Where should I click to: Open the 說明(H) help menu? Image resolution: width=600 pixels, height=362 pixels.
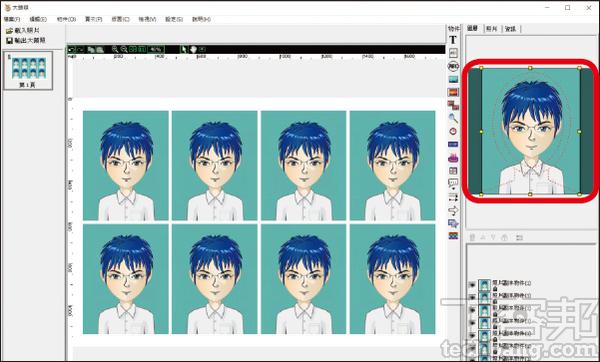(x=201, y=19)
